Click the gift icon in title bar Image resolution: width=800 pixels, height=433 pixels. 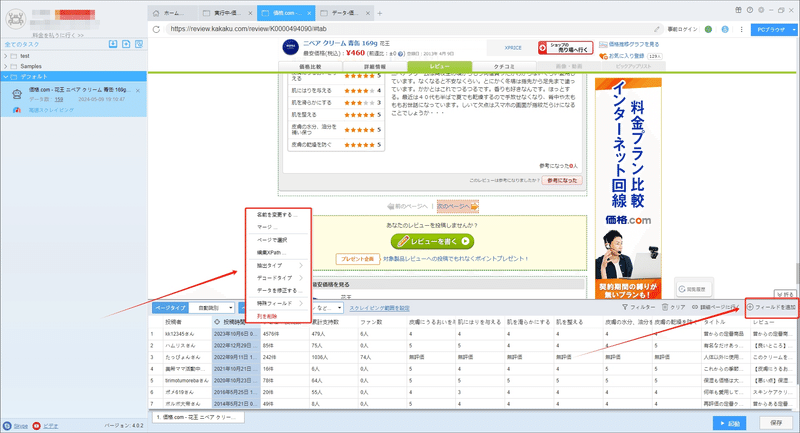738,10
